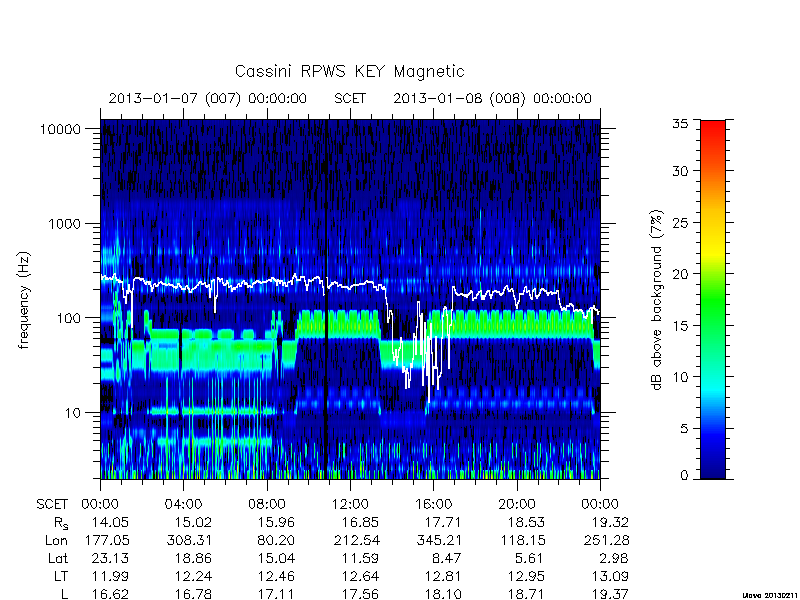Viewport: 800px width, 600px height.
Task: Click the L value 17.11
Action: tap(276, 594)
